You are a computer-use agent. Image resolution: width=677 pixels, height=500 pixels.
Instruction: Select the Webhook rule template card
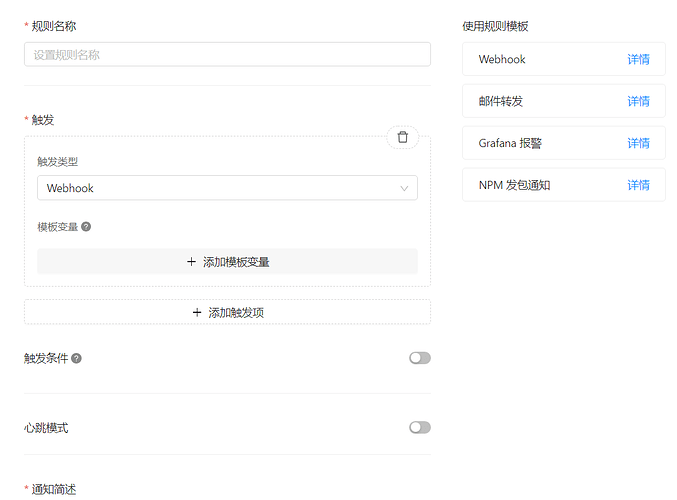pyautogui.click(x=563, y=59)
